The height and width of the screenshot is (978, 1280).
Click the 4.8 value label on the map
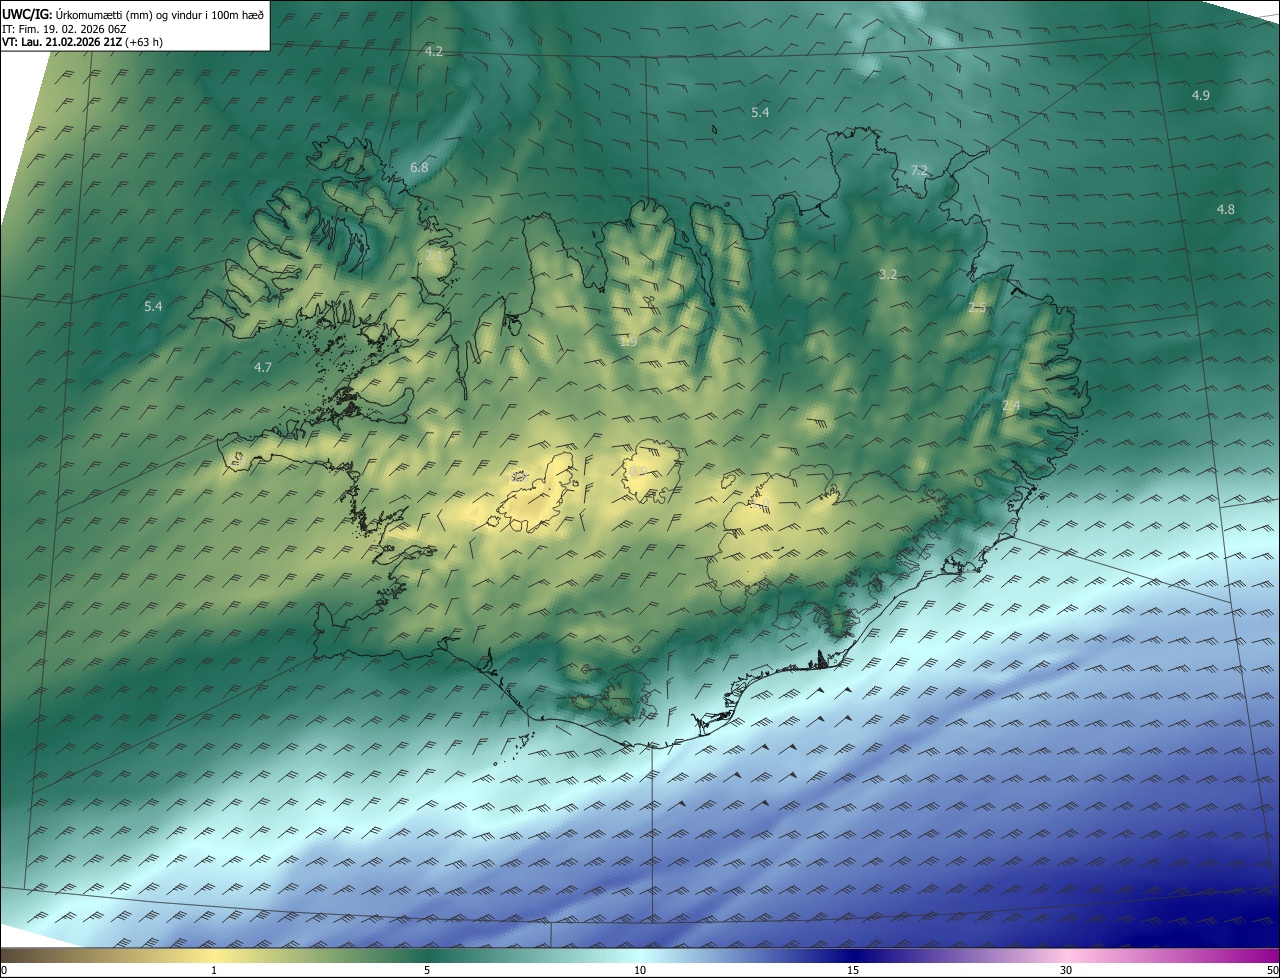1226,209
